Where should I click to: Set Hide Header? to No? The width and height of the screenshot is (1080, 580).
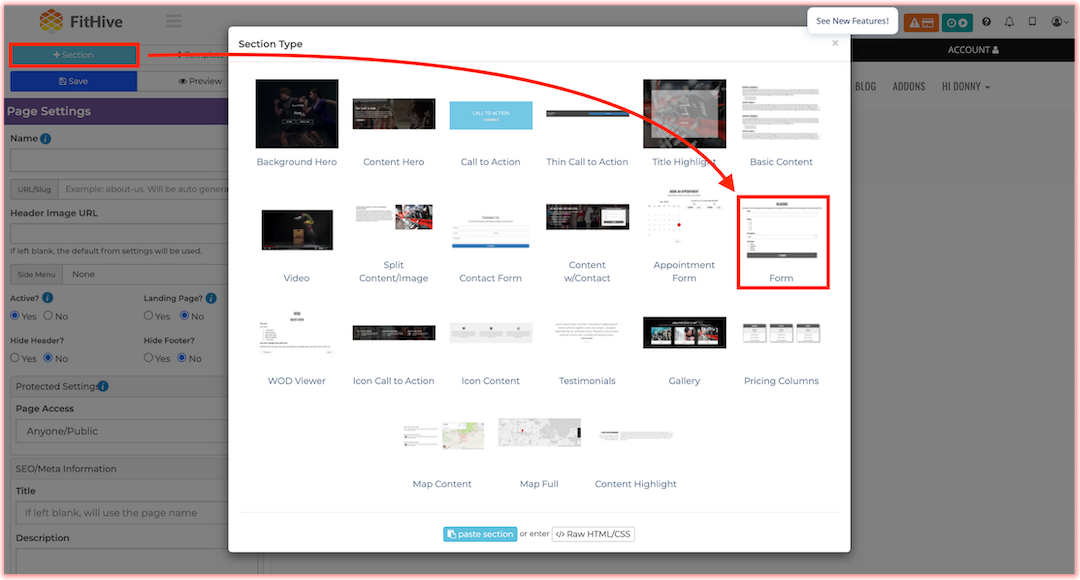tap(48, 358)
